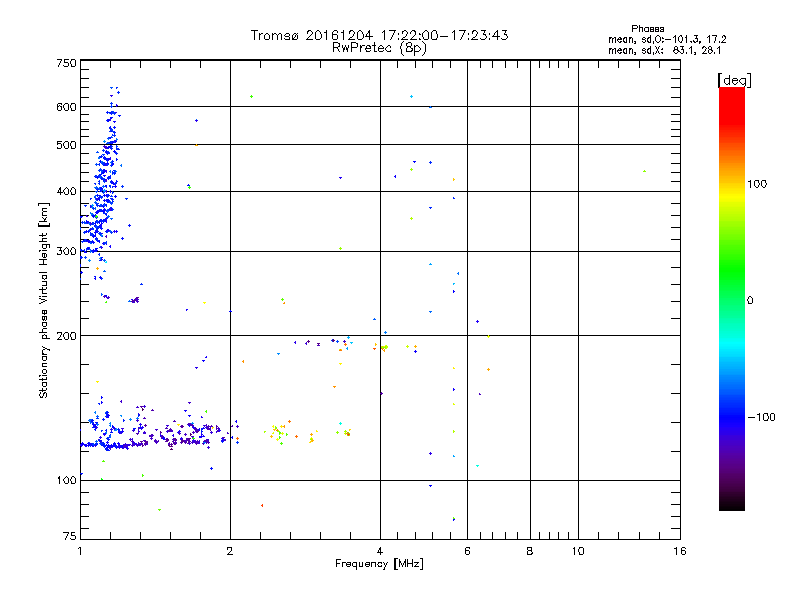This screenshot has width=800, height=600.
Task: Click the '16' MHz frequency tick label
Action: pyautogui.click(x=680, y=551)
